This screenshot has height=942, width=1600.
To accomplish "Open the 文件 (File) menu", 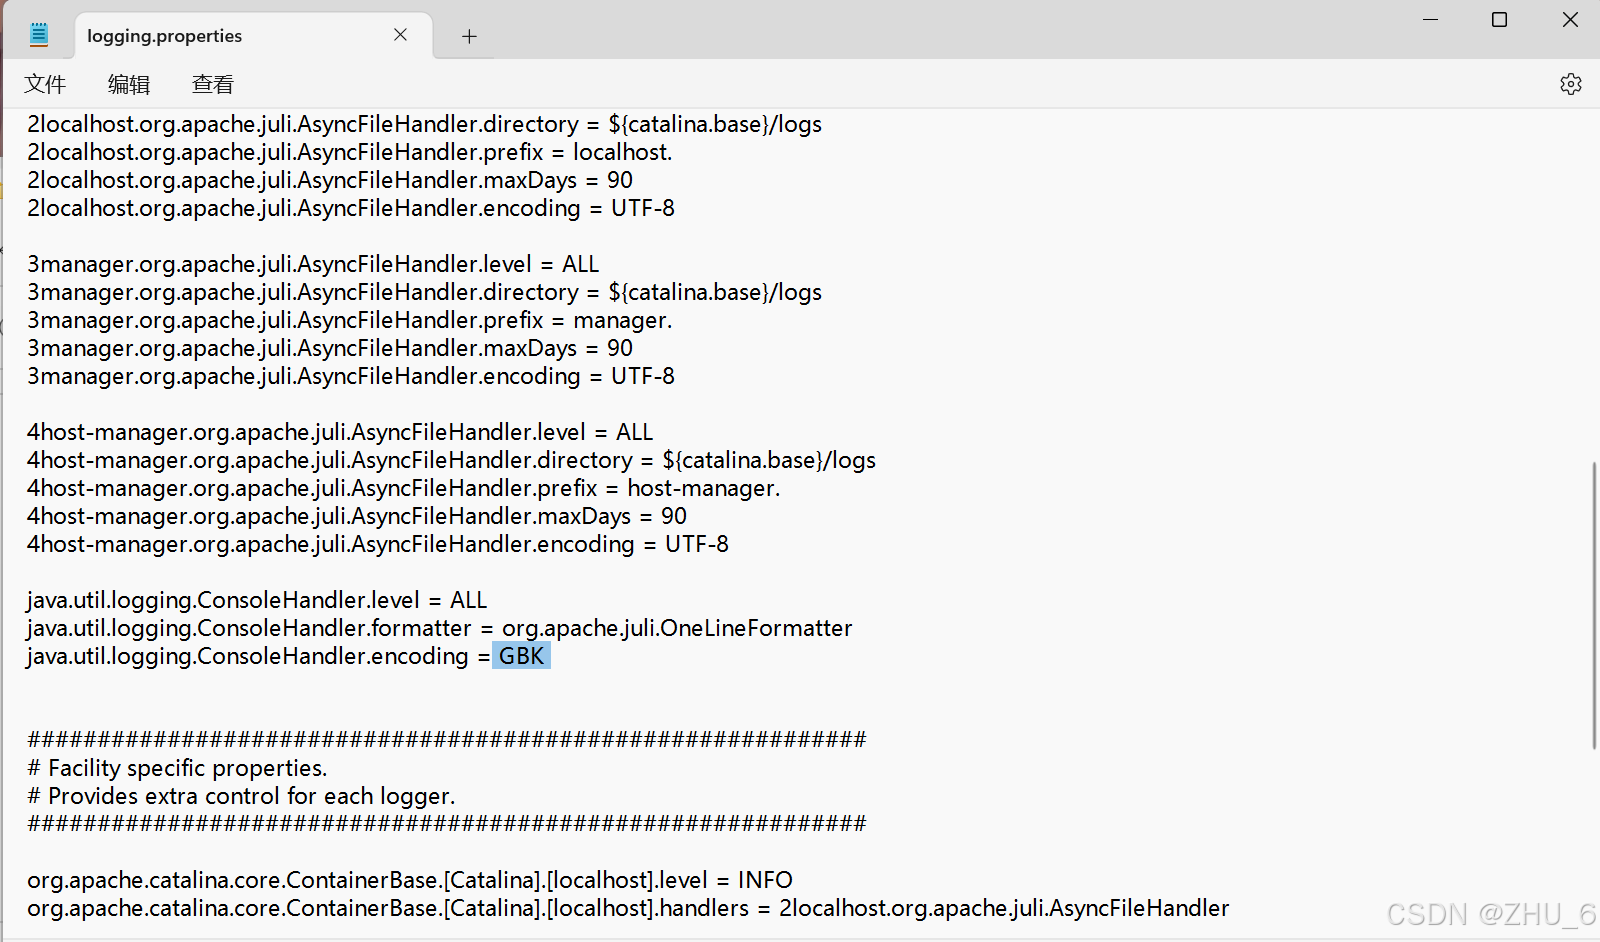I will coord(45,85).
